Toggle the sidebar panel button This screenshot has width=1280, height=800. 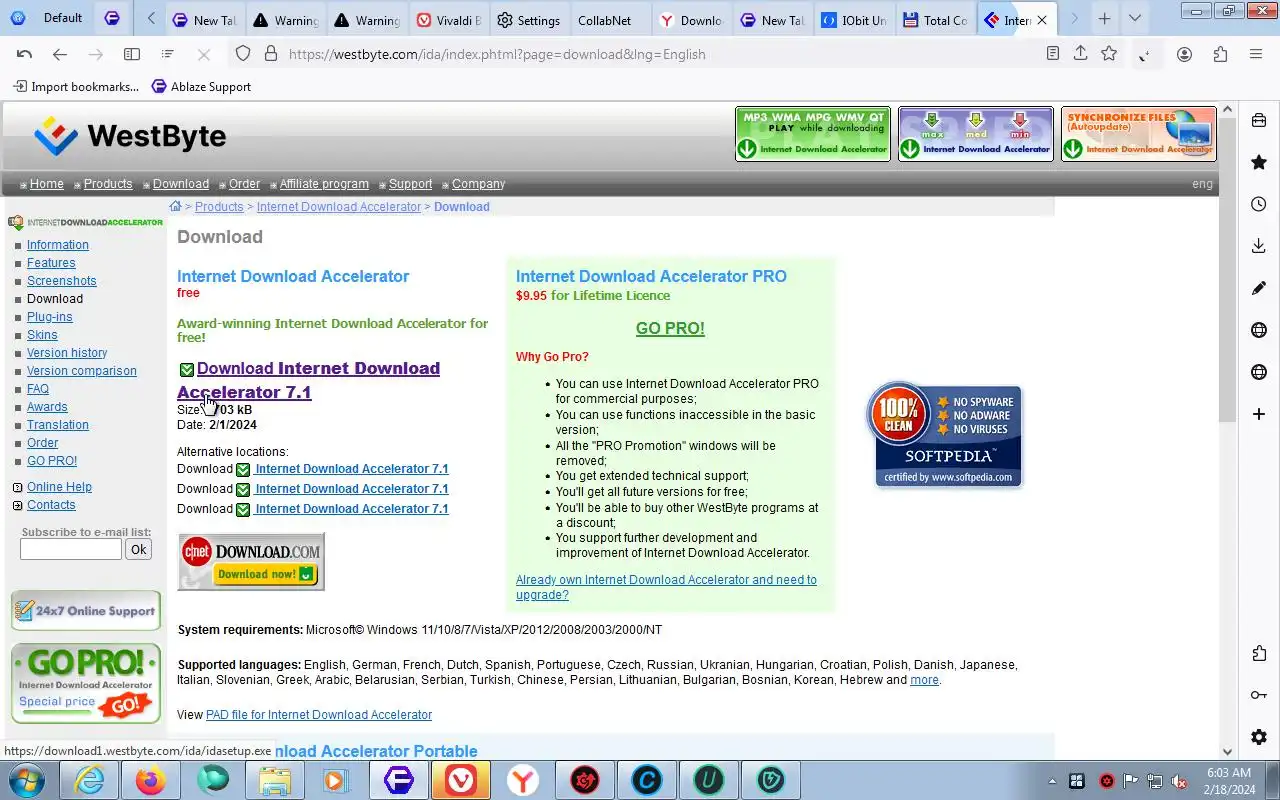(x=131, y=54)
